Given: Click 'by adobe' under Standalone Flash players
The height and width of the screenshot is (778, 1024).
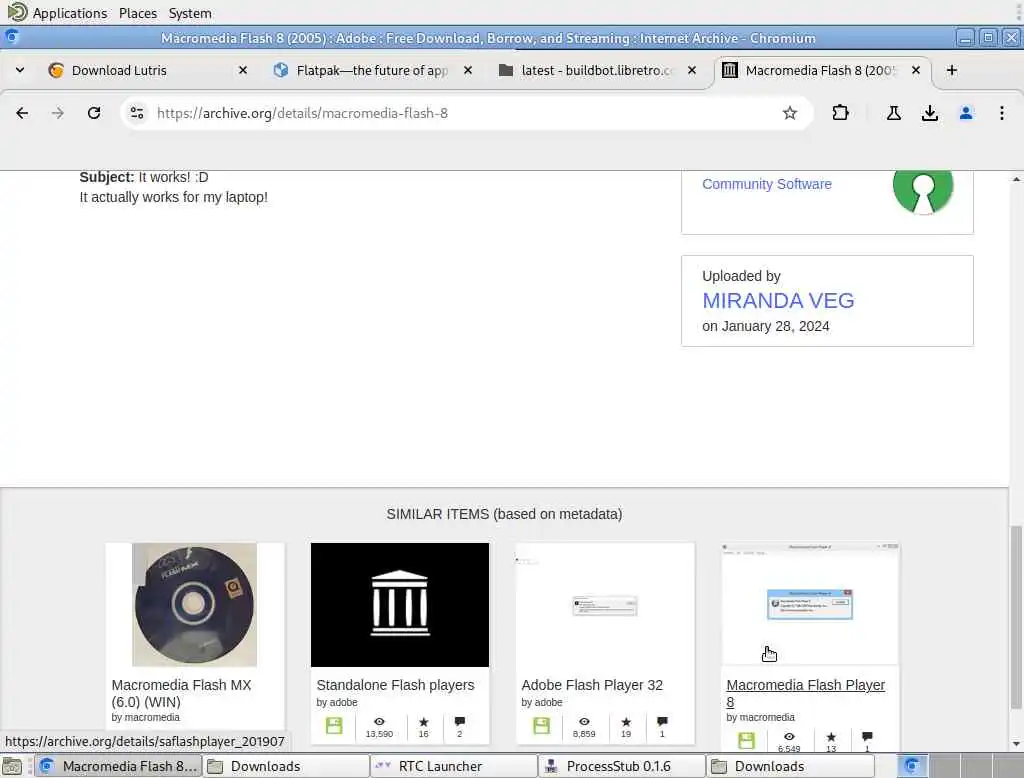Looking at the screenshot, I should click(x=336, y=702).
